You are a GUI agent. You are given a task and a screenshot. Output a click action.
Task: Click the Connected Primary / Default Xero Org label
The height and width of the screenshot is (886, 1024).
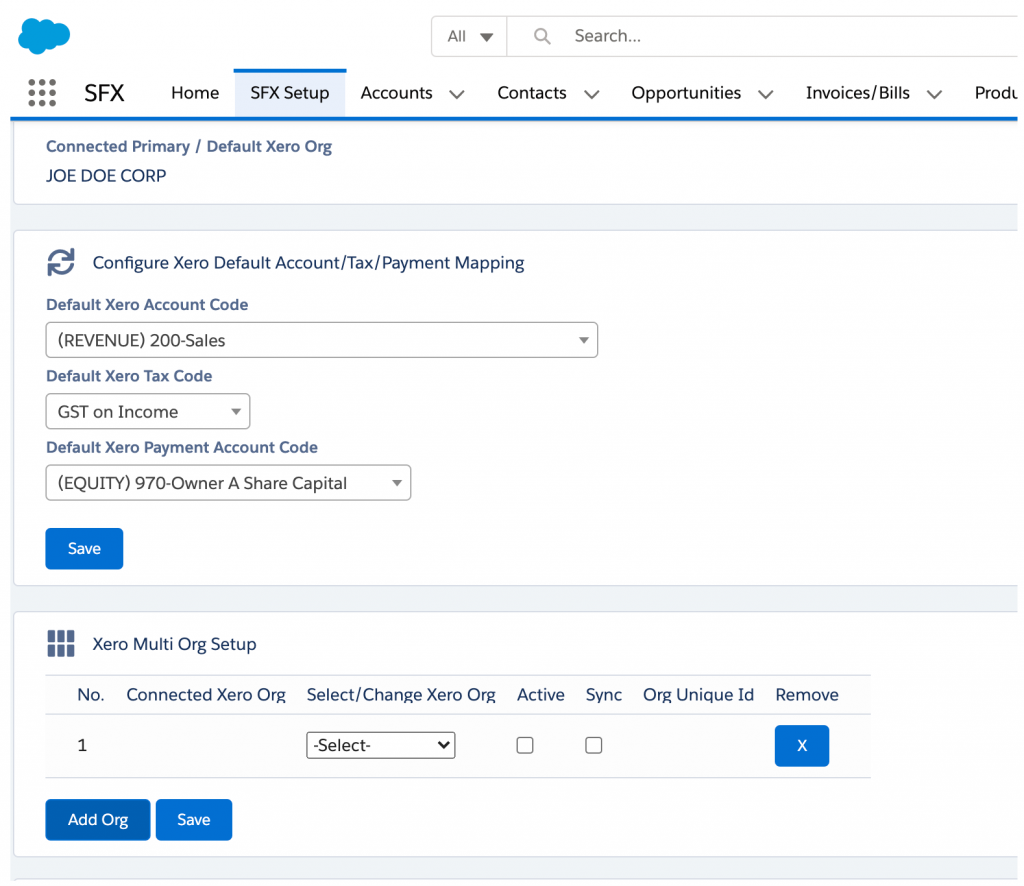(x=189, y=146)
